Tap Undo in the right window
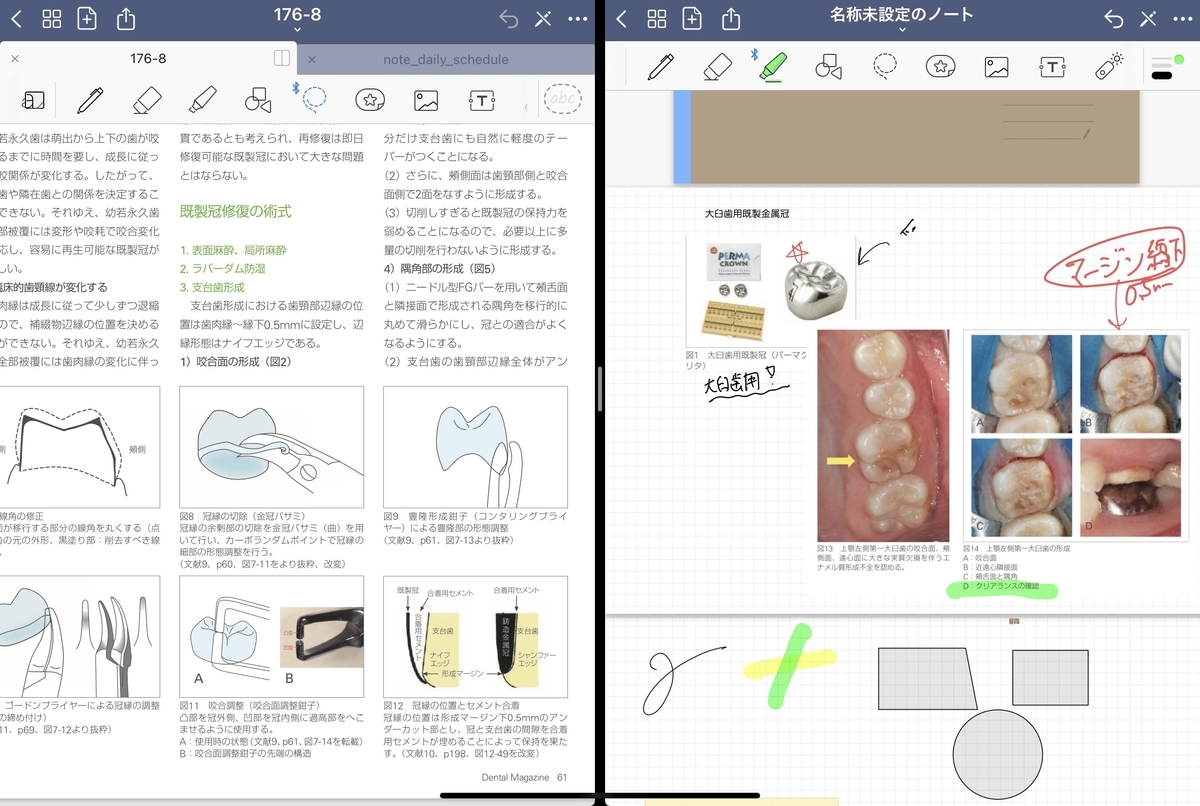The image size is (1200, 806). 1113,19
